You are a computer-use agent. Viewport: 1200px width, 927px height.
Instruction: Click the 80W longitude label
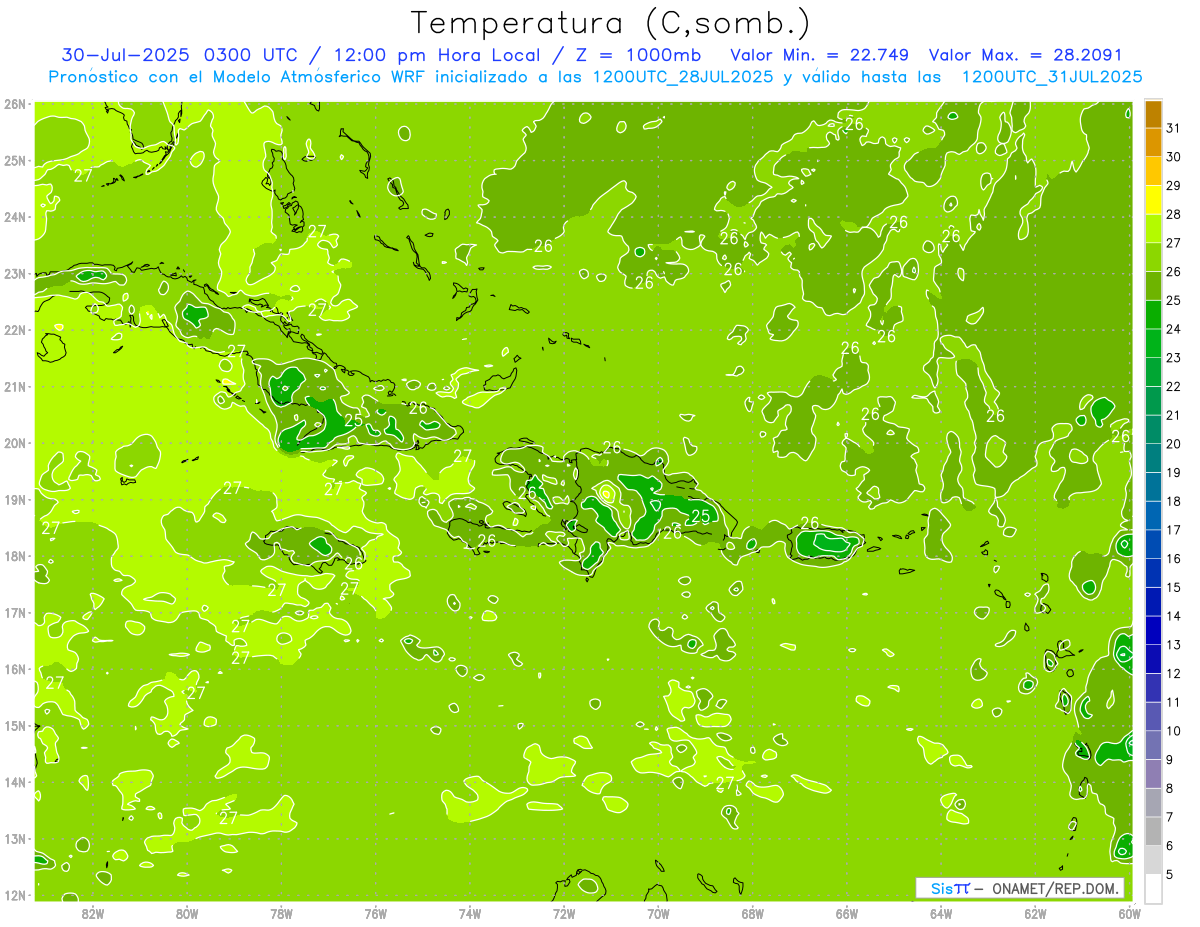pyautogui.click(x=187, y=912)
